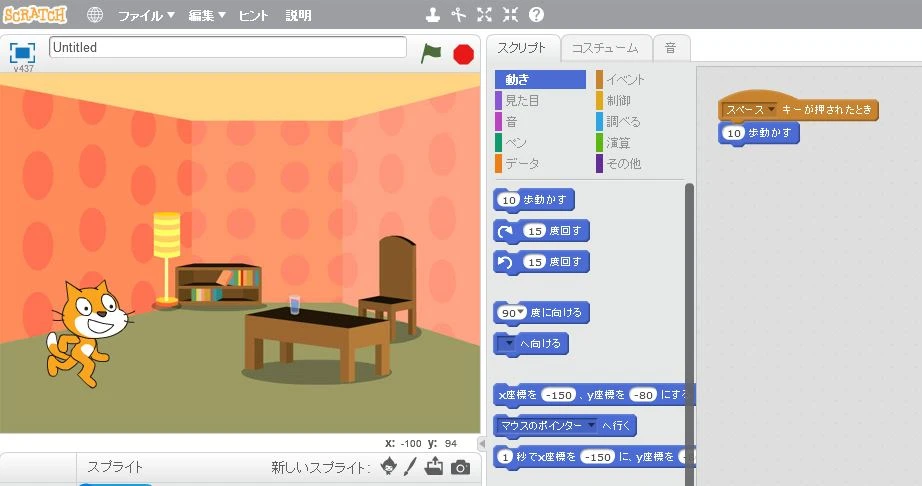Open the target dropdown in へ向ける block
Viewport: 922px width, 486px height.
[x=506, y=344]
